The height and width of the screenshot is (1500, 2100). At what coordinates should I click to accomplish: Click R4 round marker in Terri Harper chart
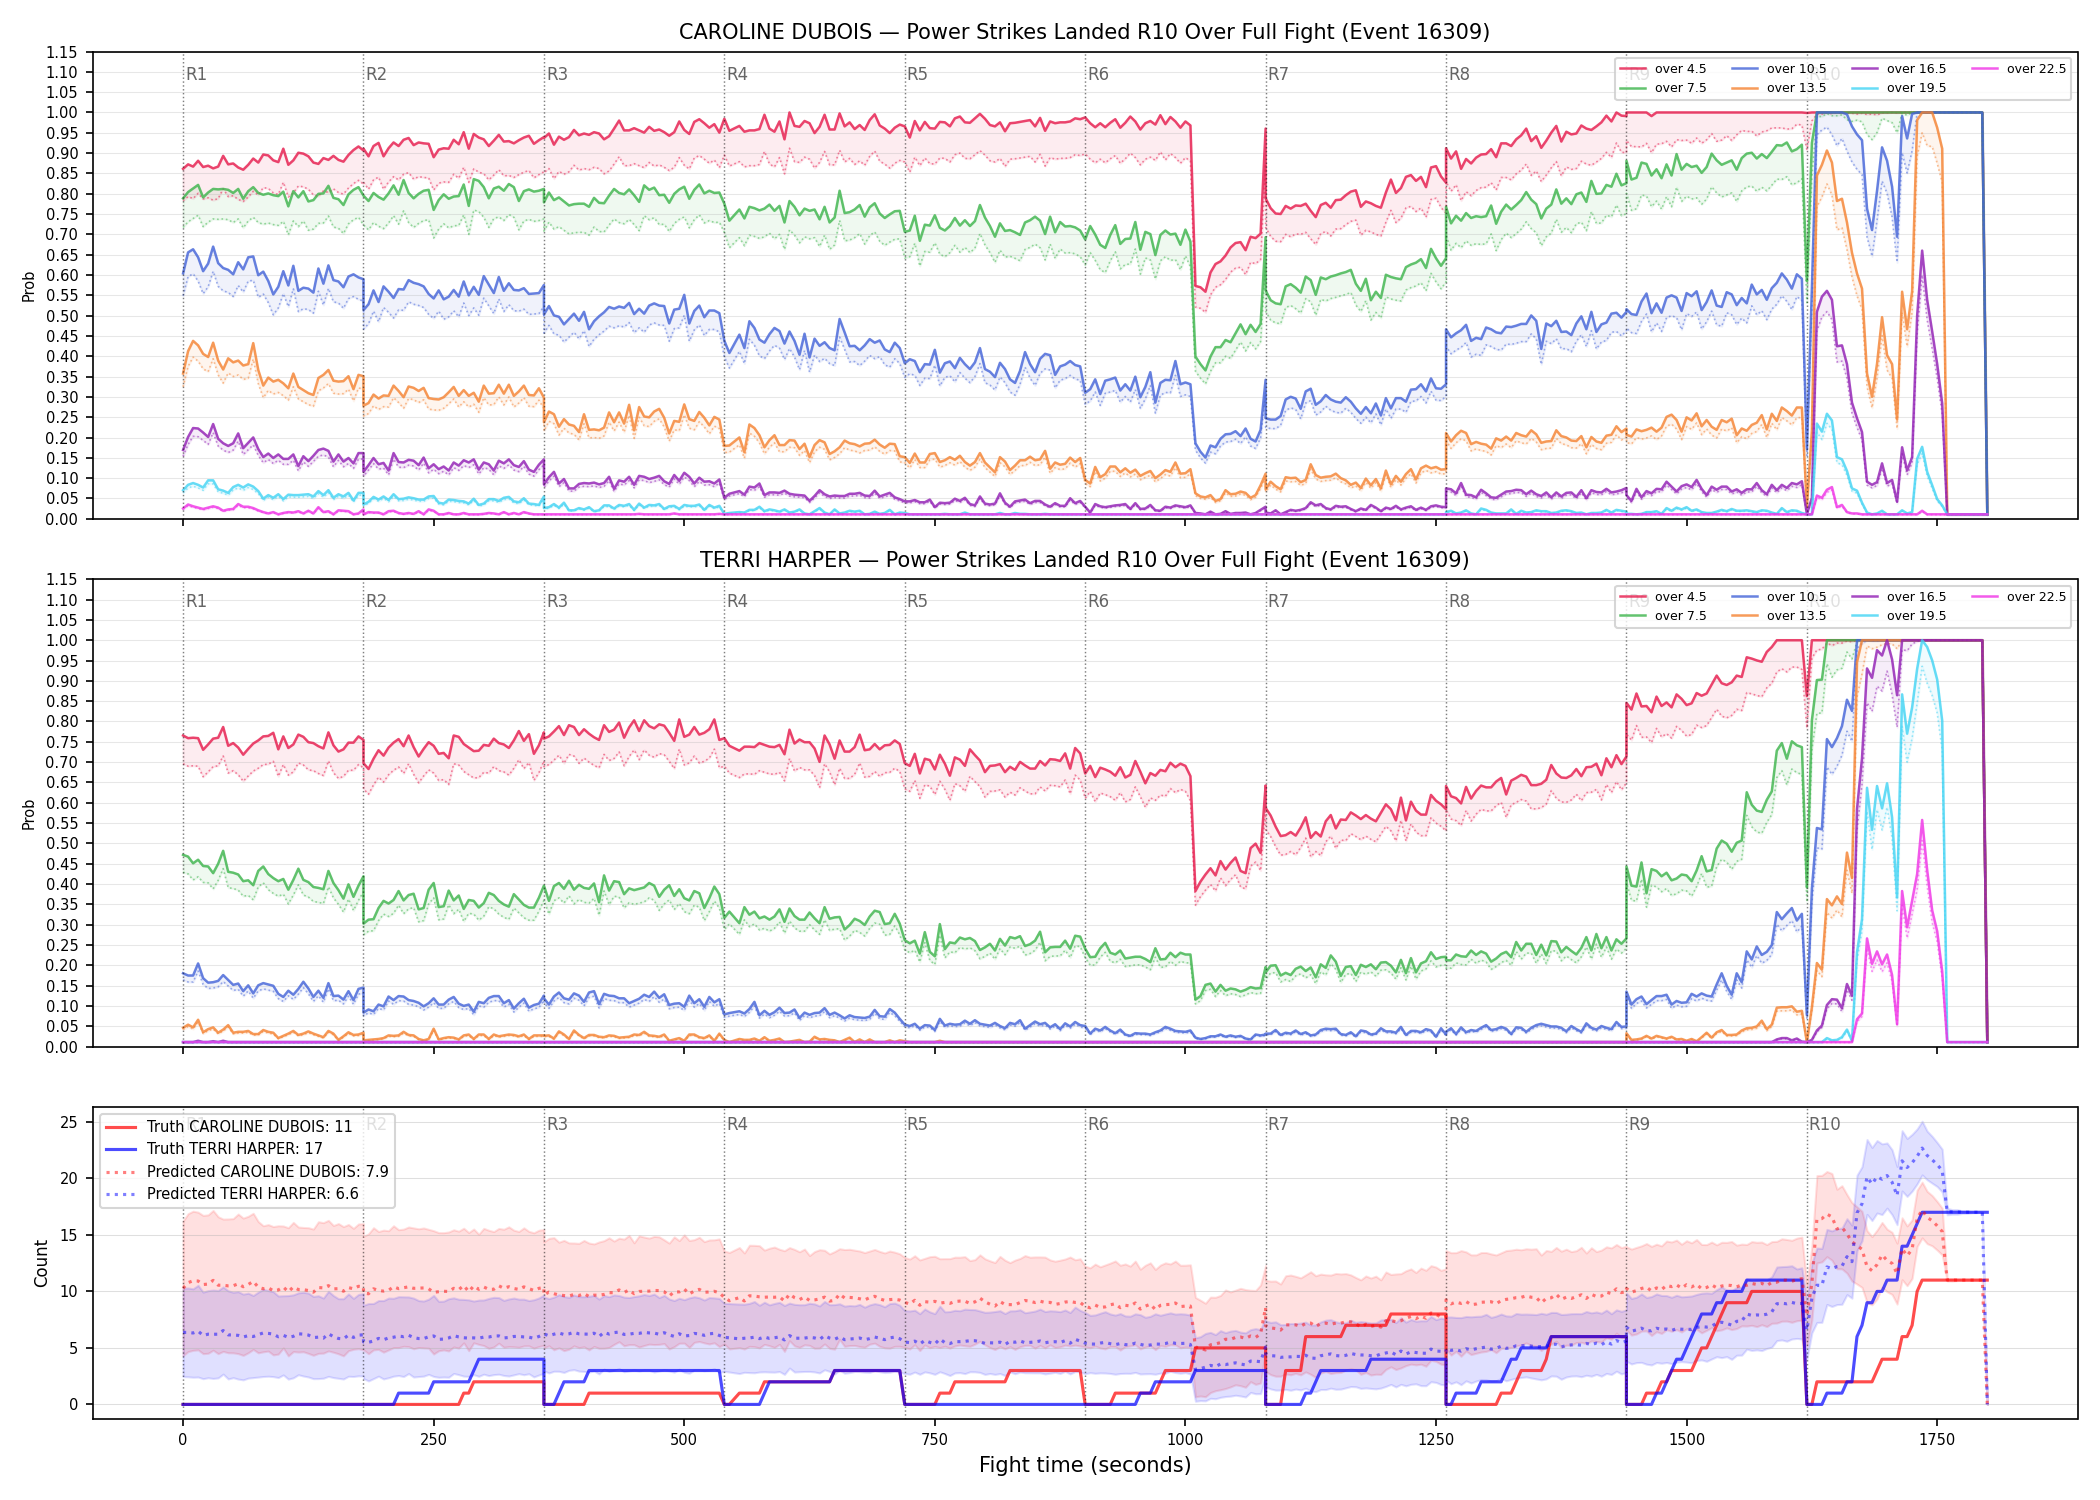point(737,601)
